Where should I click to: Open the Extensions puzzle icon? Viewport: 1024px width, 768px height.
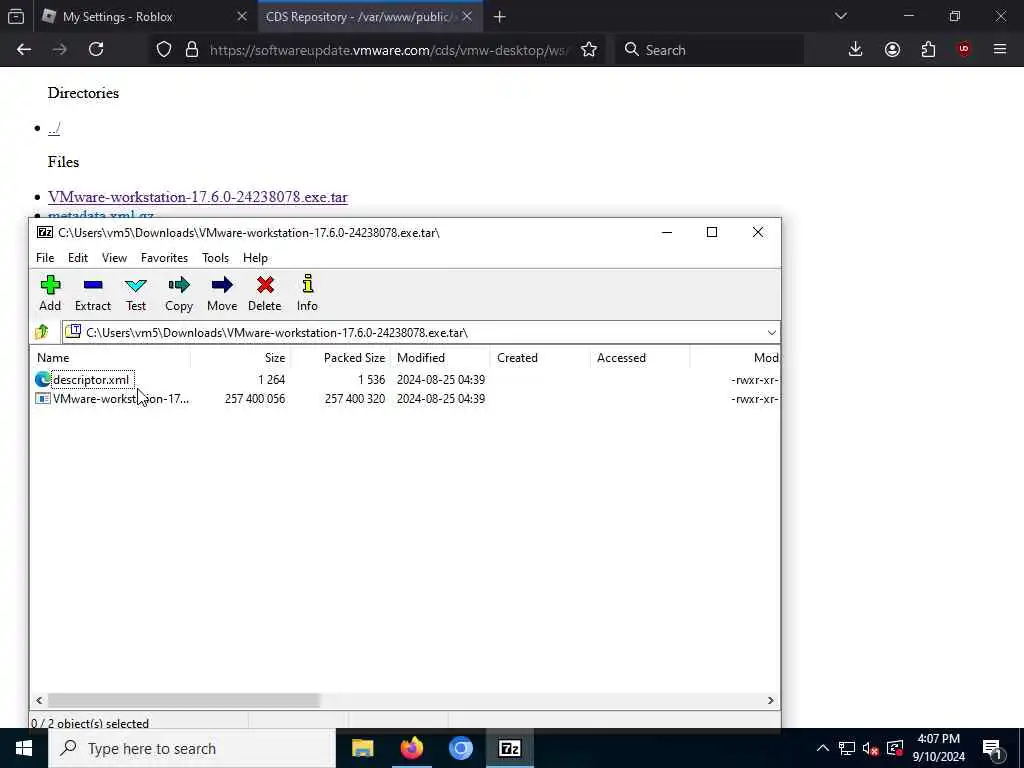(928, 50)
